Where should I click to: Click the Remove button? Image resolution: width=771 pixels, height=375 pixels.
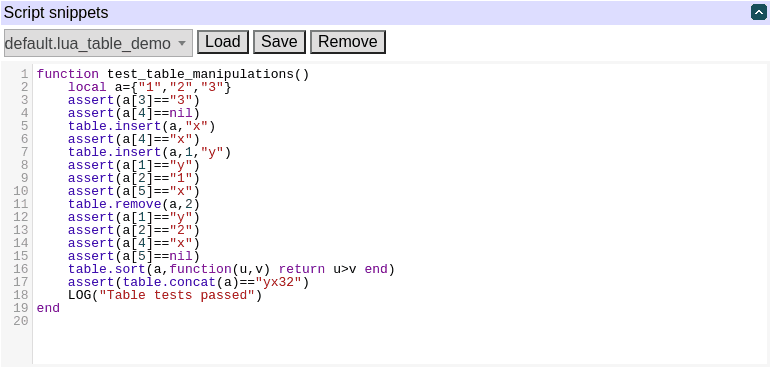(348, 42)
